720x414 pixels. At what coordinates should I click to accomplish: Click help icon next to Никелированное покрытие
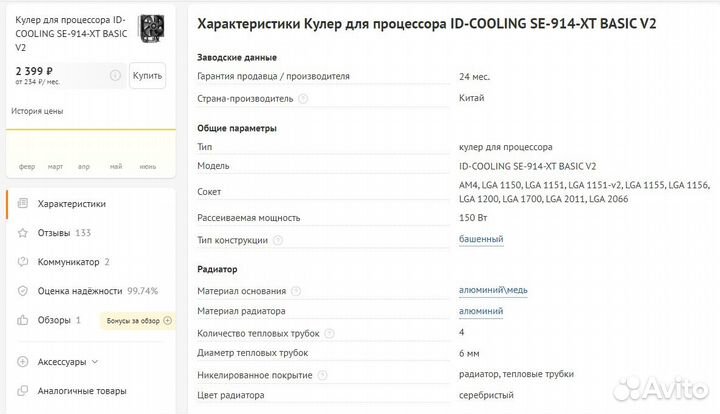click(x=322, y=375)
